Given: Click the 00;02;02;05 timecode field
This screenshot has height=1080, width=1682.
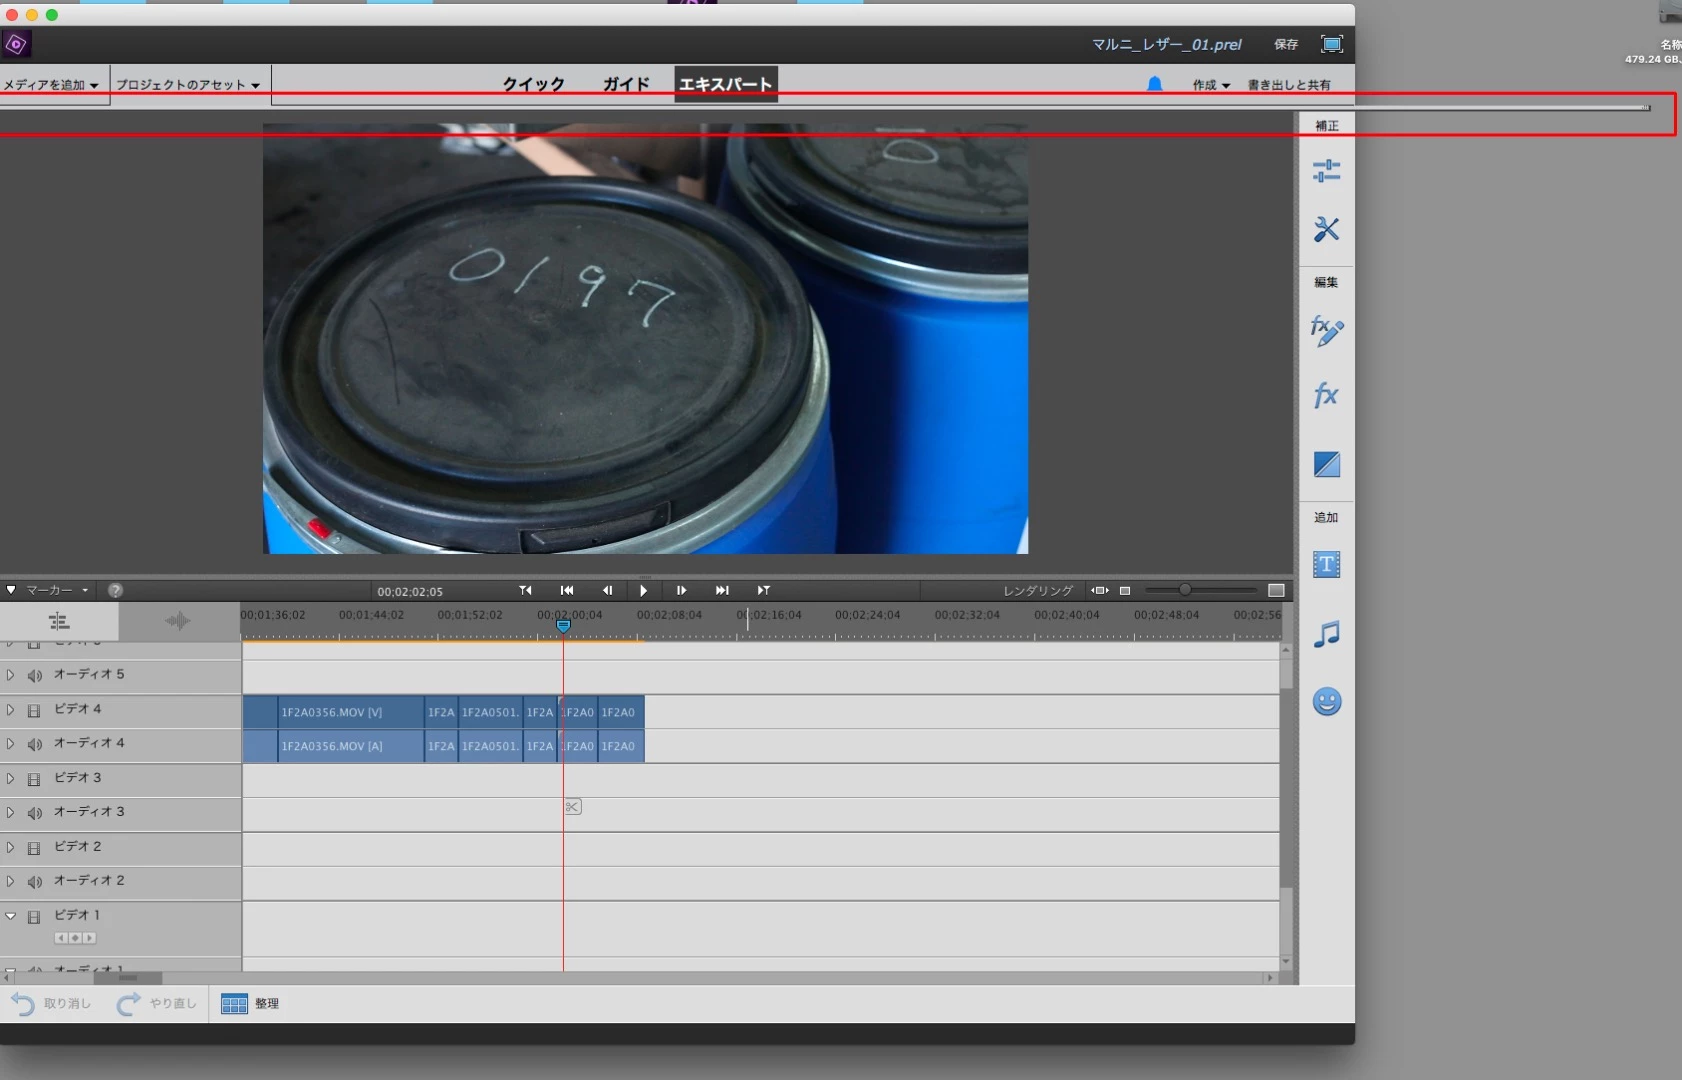Looking at the screenshot, I should coord(410,592).
